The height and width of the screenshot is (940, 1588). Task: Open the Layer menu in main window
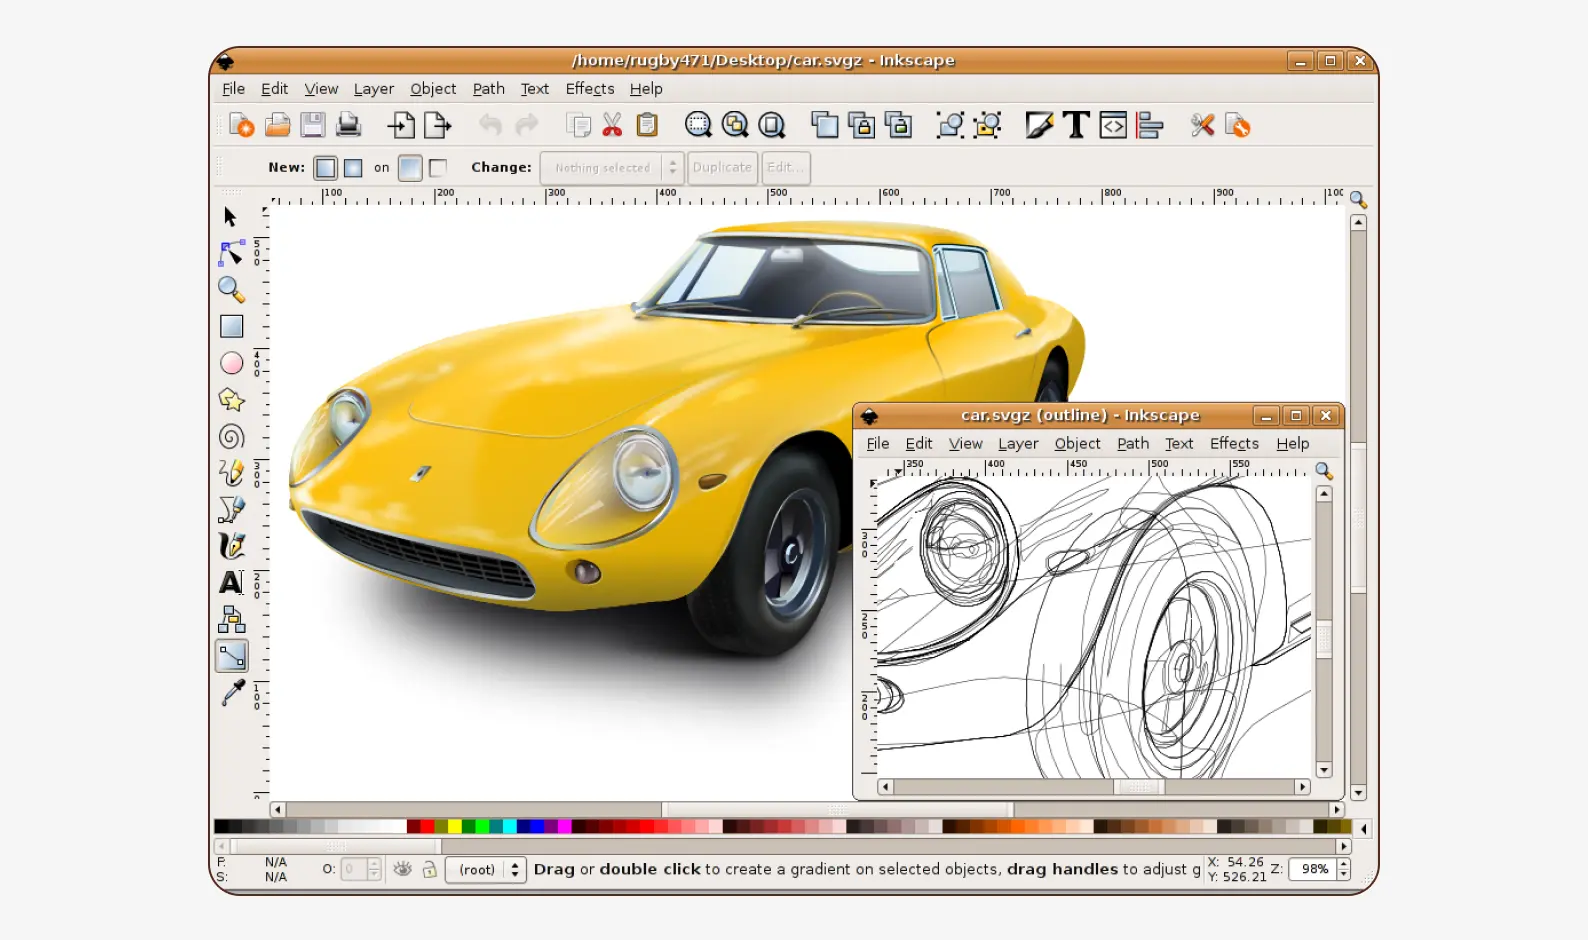click(374, 89)
